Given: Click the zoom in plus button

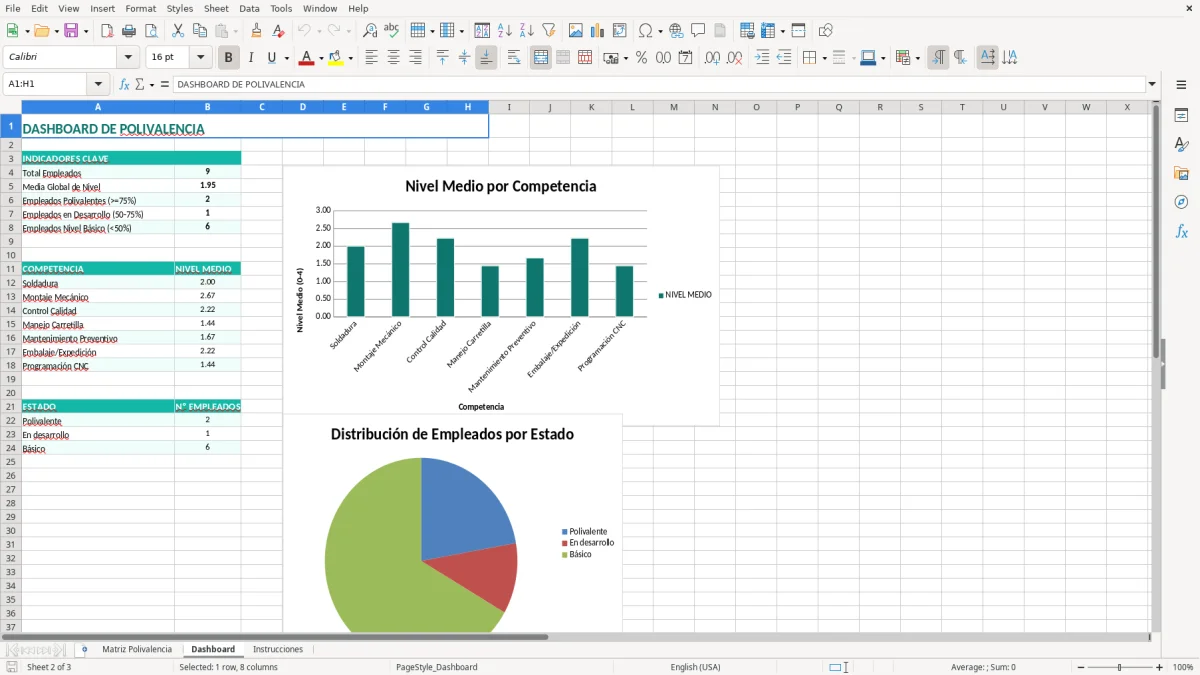Looking at the screenshot, I should [x=1160, y=667].
